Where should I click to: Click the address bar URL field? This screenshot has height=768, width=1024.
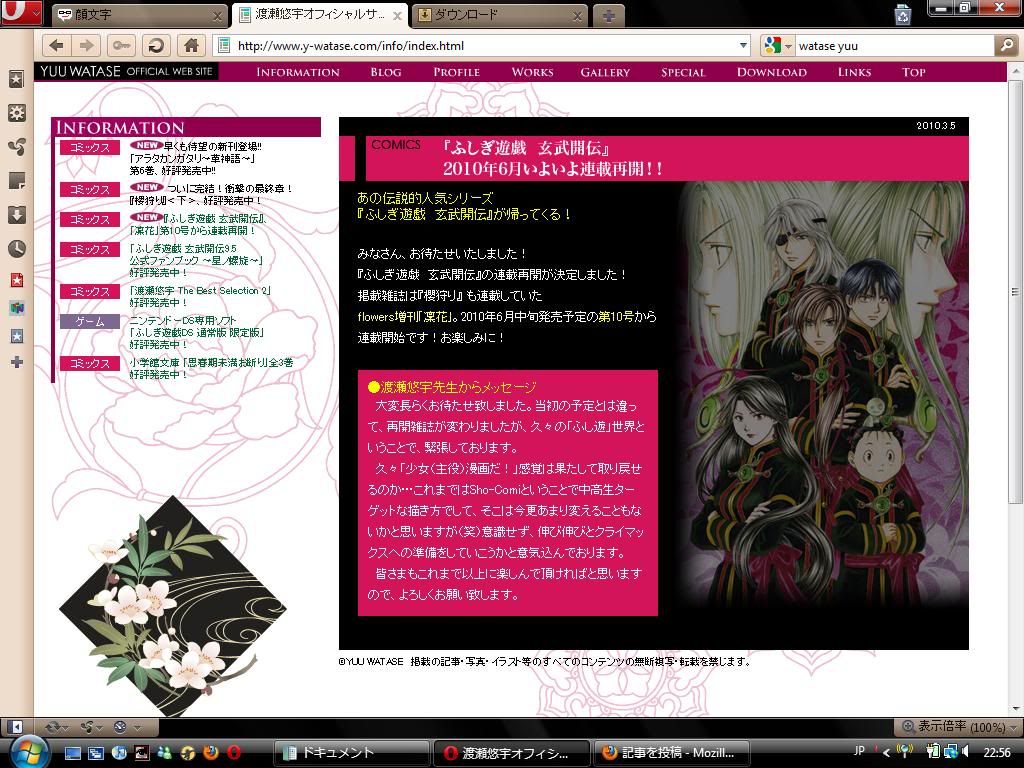pyautogui.click(x=483, y=45)
